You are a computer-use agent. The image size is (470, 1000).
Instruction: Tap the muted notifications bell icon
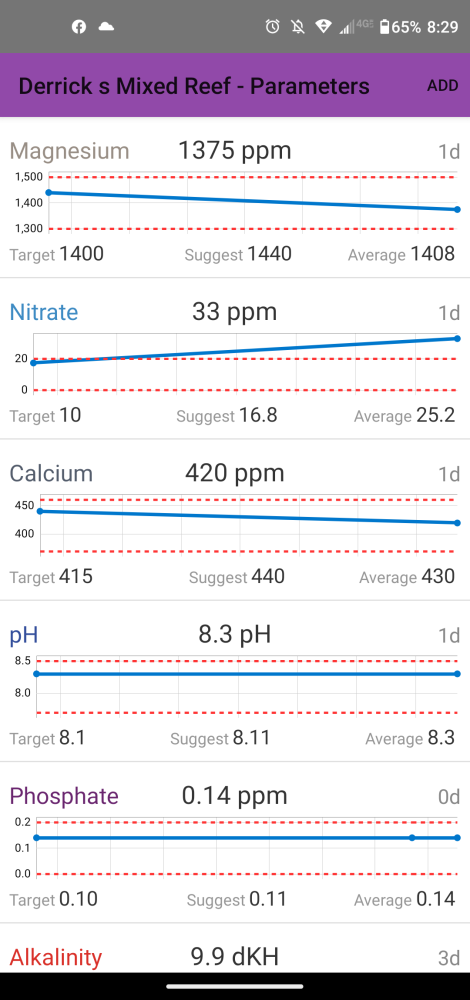coord(298,27)
